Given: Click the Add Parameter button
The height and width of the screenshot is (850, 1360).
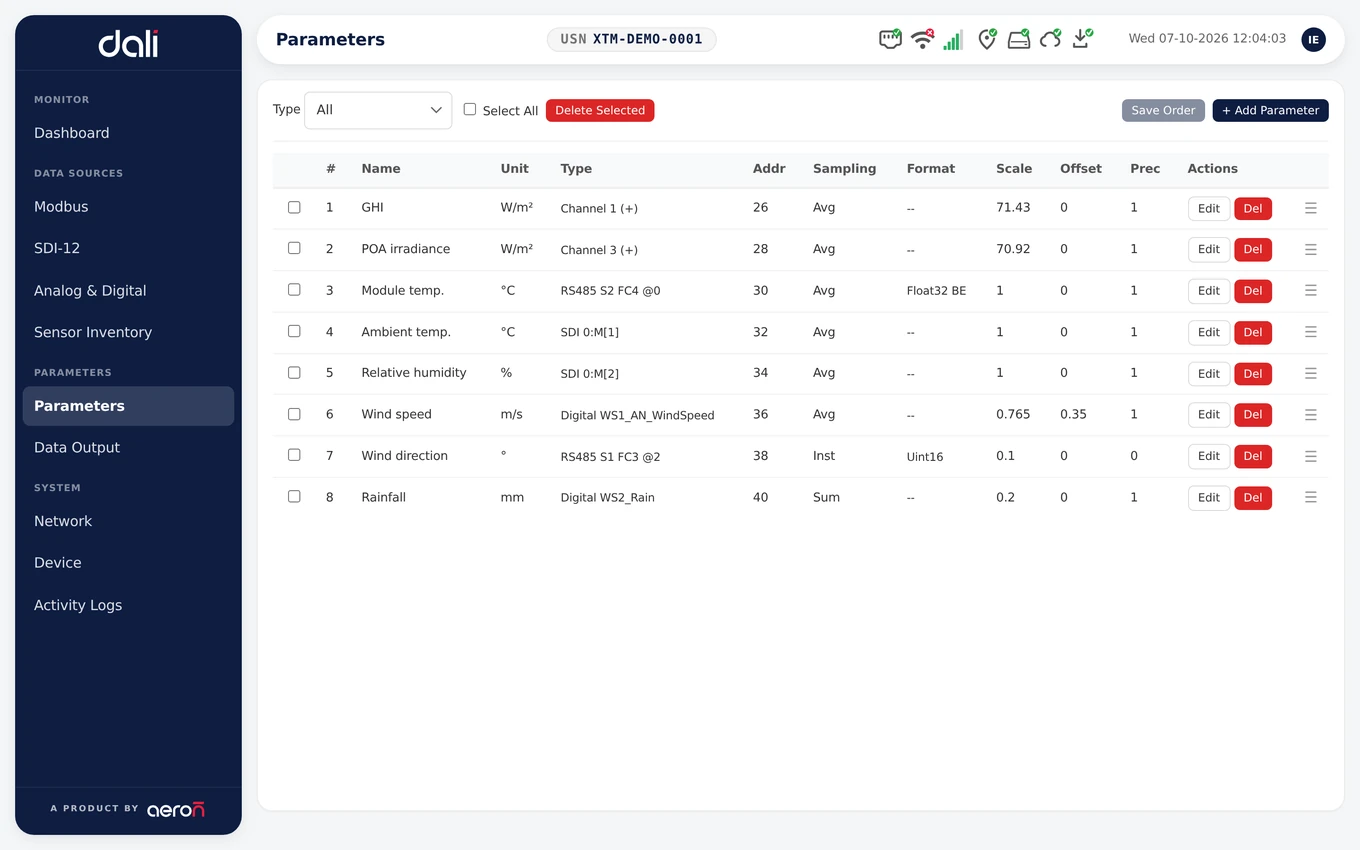Looking at the screenshot, I should [x=1270, y=110].
